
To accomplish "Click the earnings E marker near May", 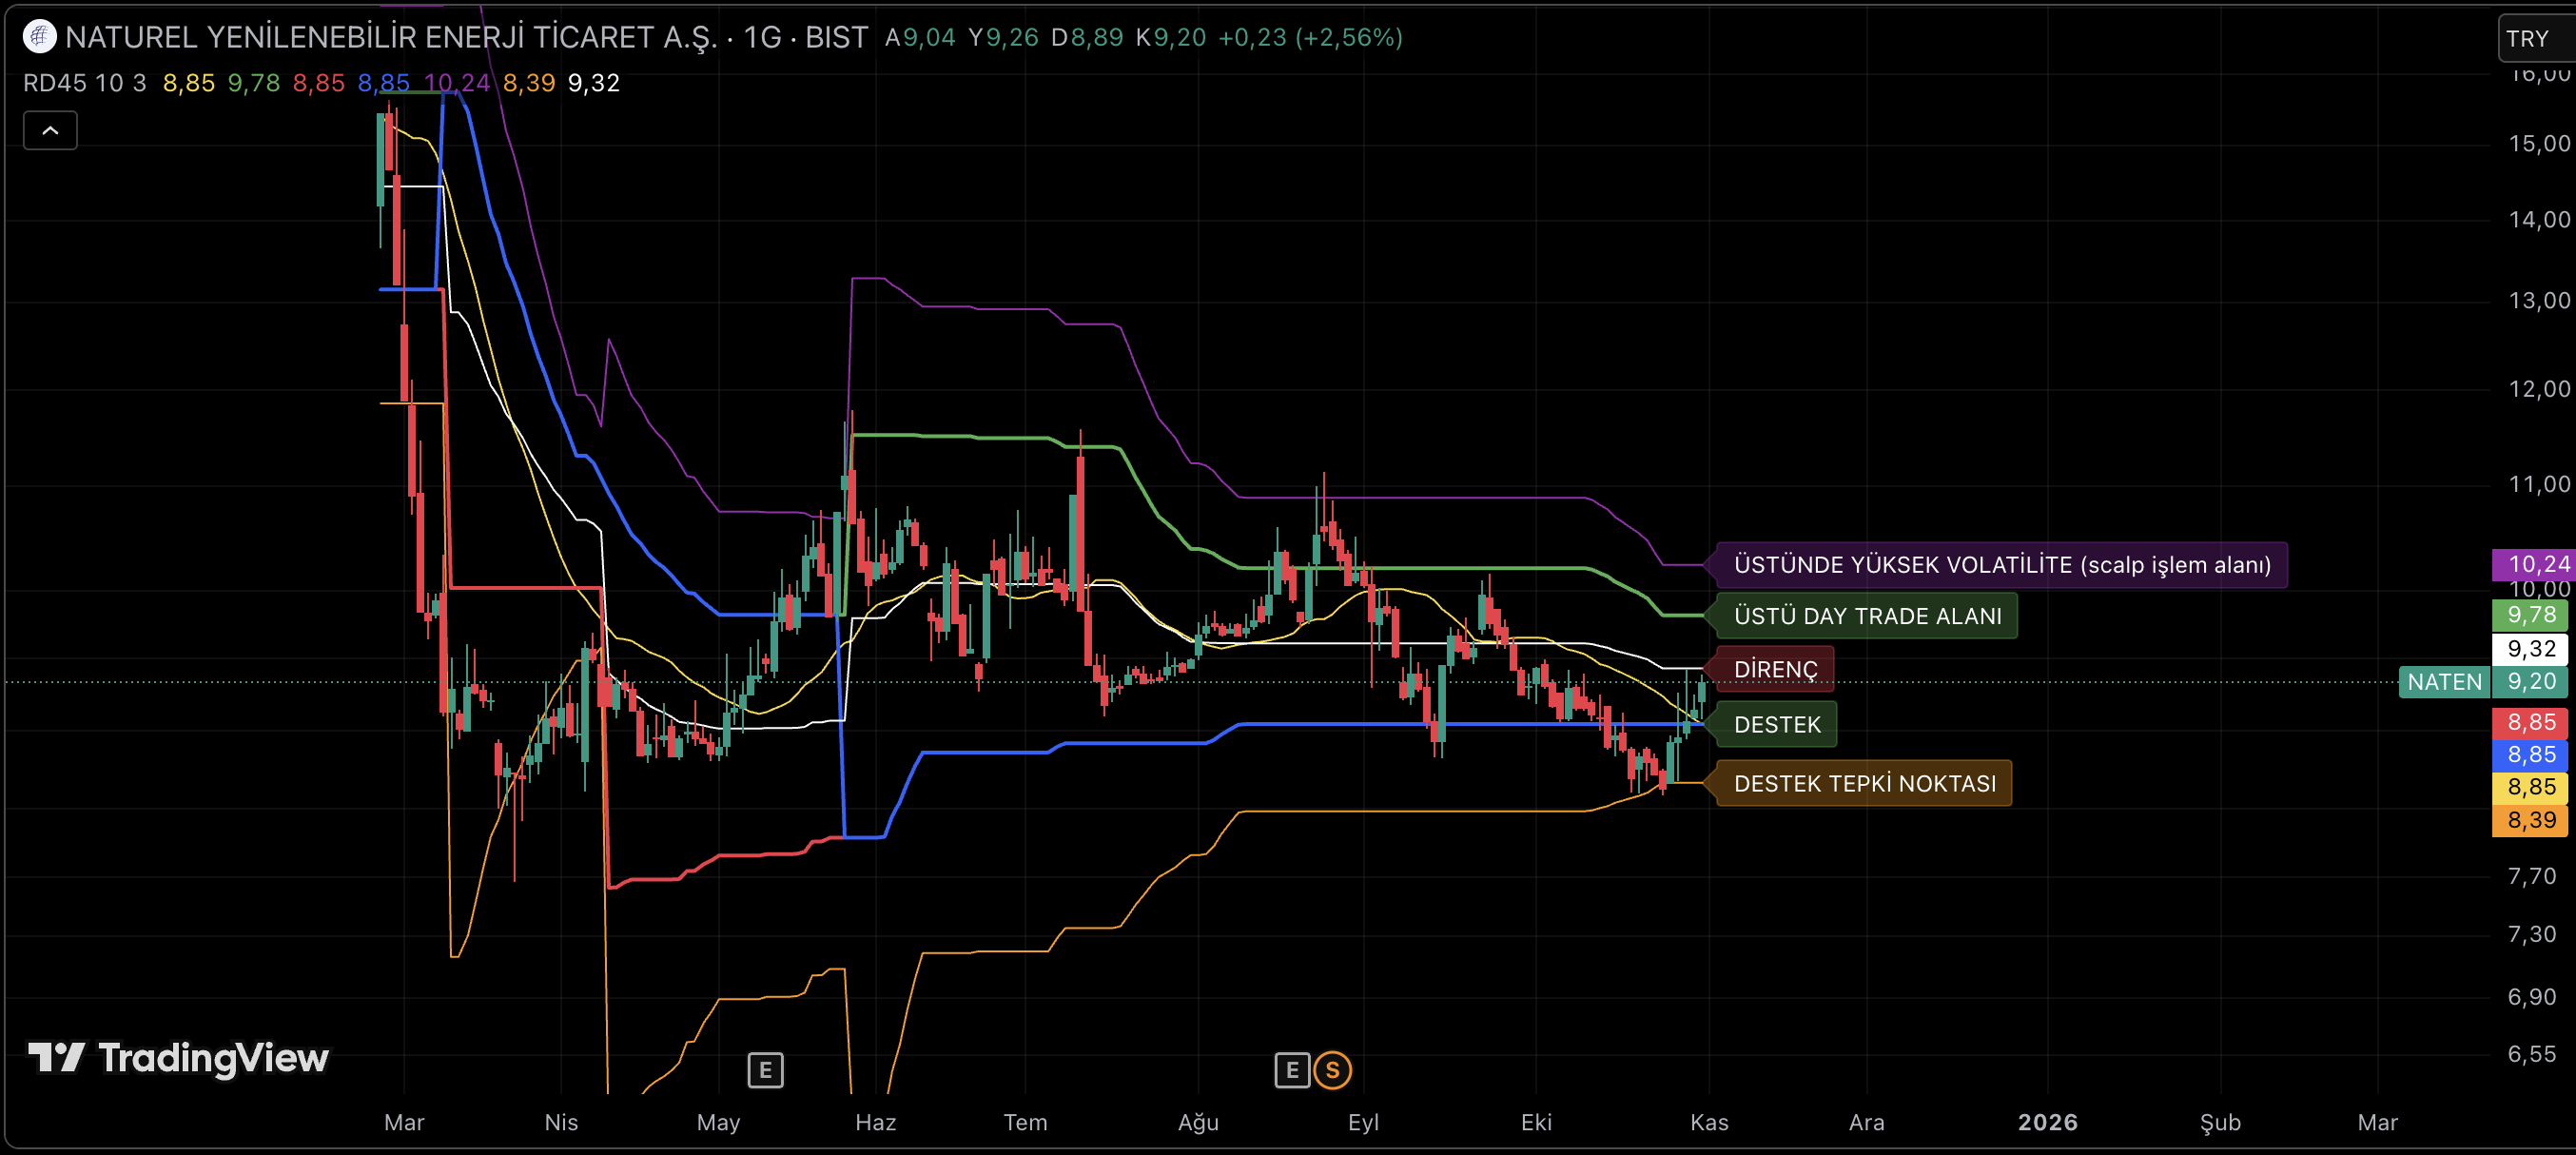I will pyautogui.click(x=765, y=1070).
